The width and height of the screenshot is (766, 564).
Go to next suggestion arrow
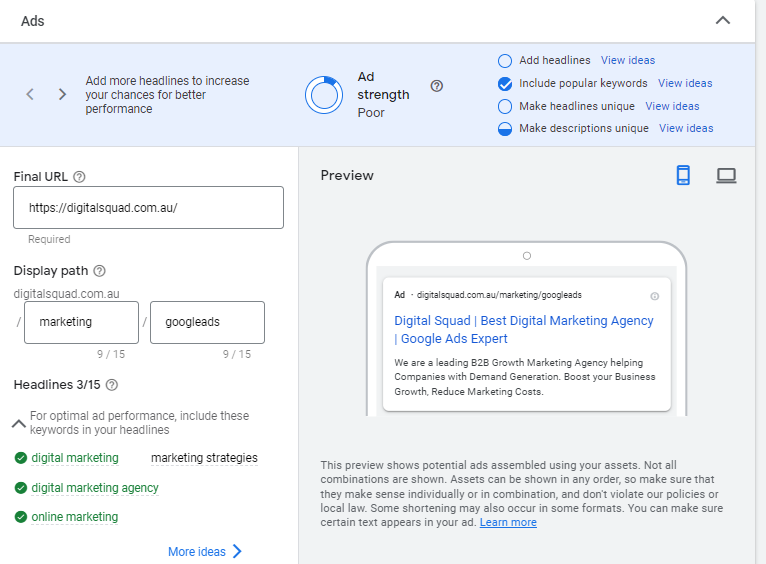click(62, 94)
